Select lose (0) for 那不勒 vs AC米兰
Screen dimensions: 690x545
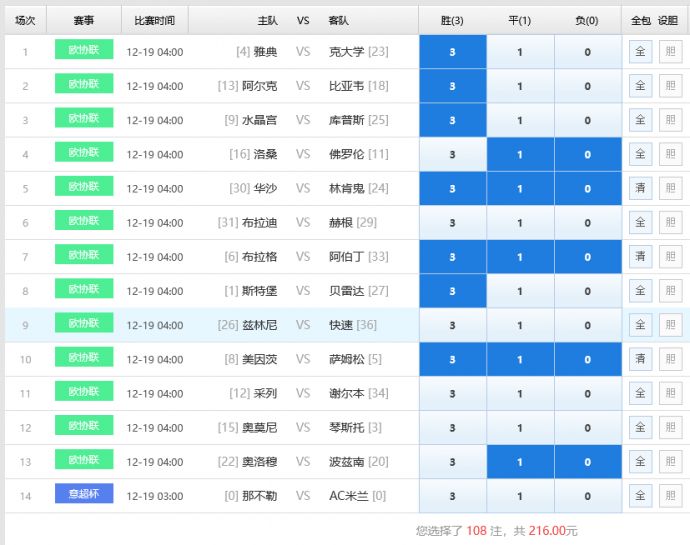click(x=587, y=496)
